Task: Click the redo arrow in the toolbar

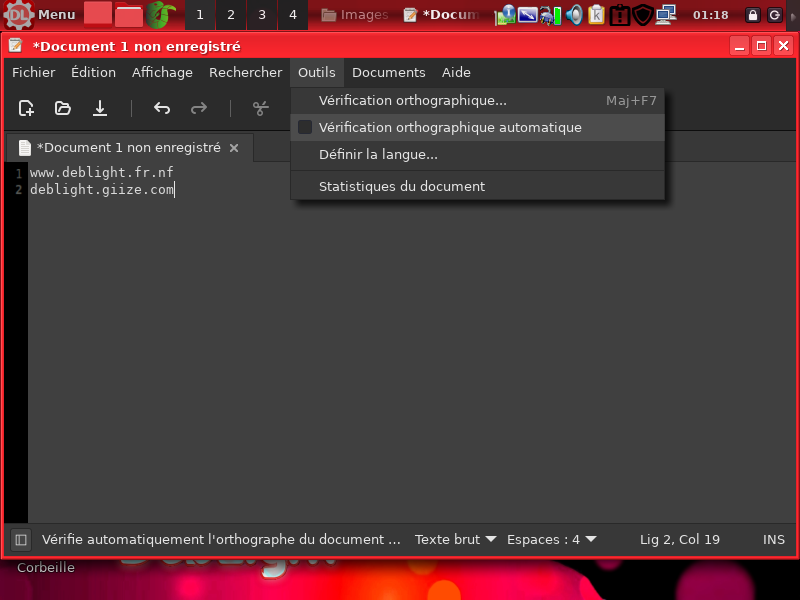Action: (x=199, y=108)
